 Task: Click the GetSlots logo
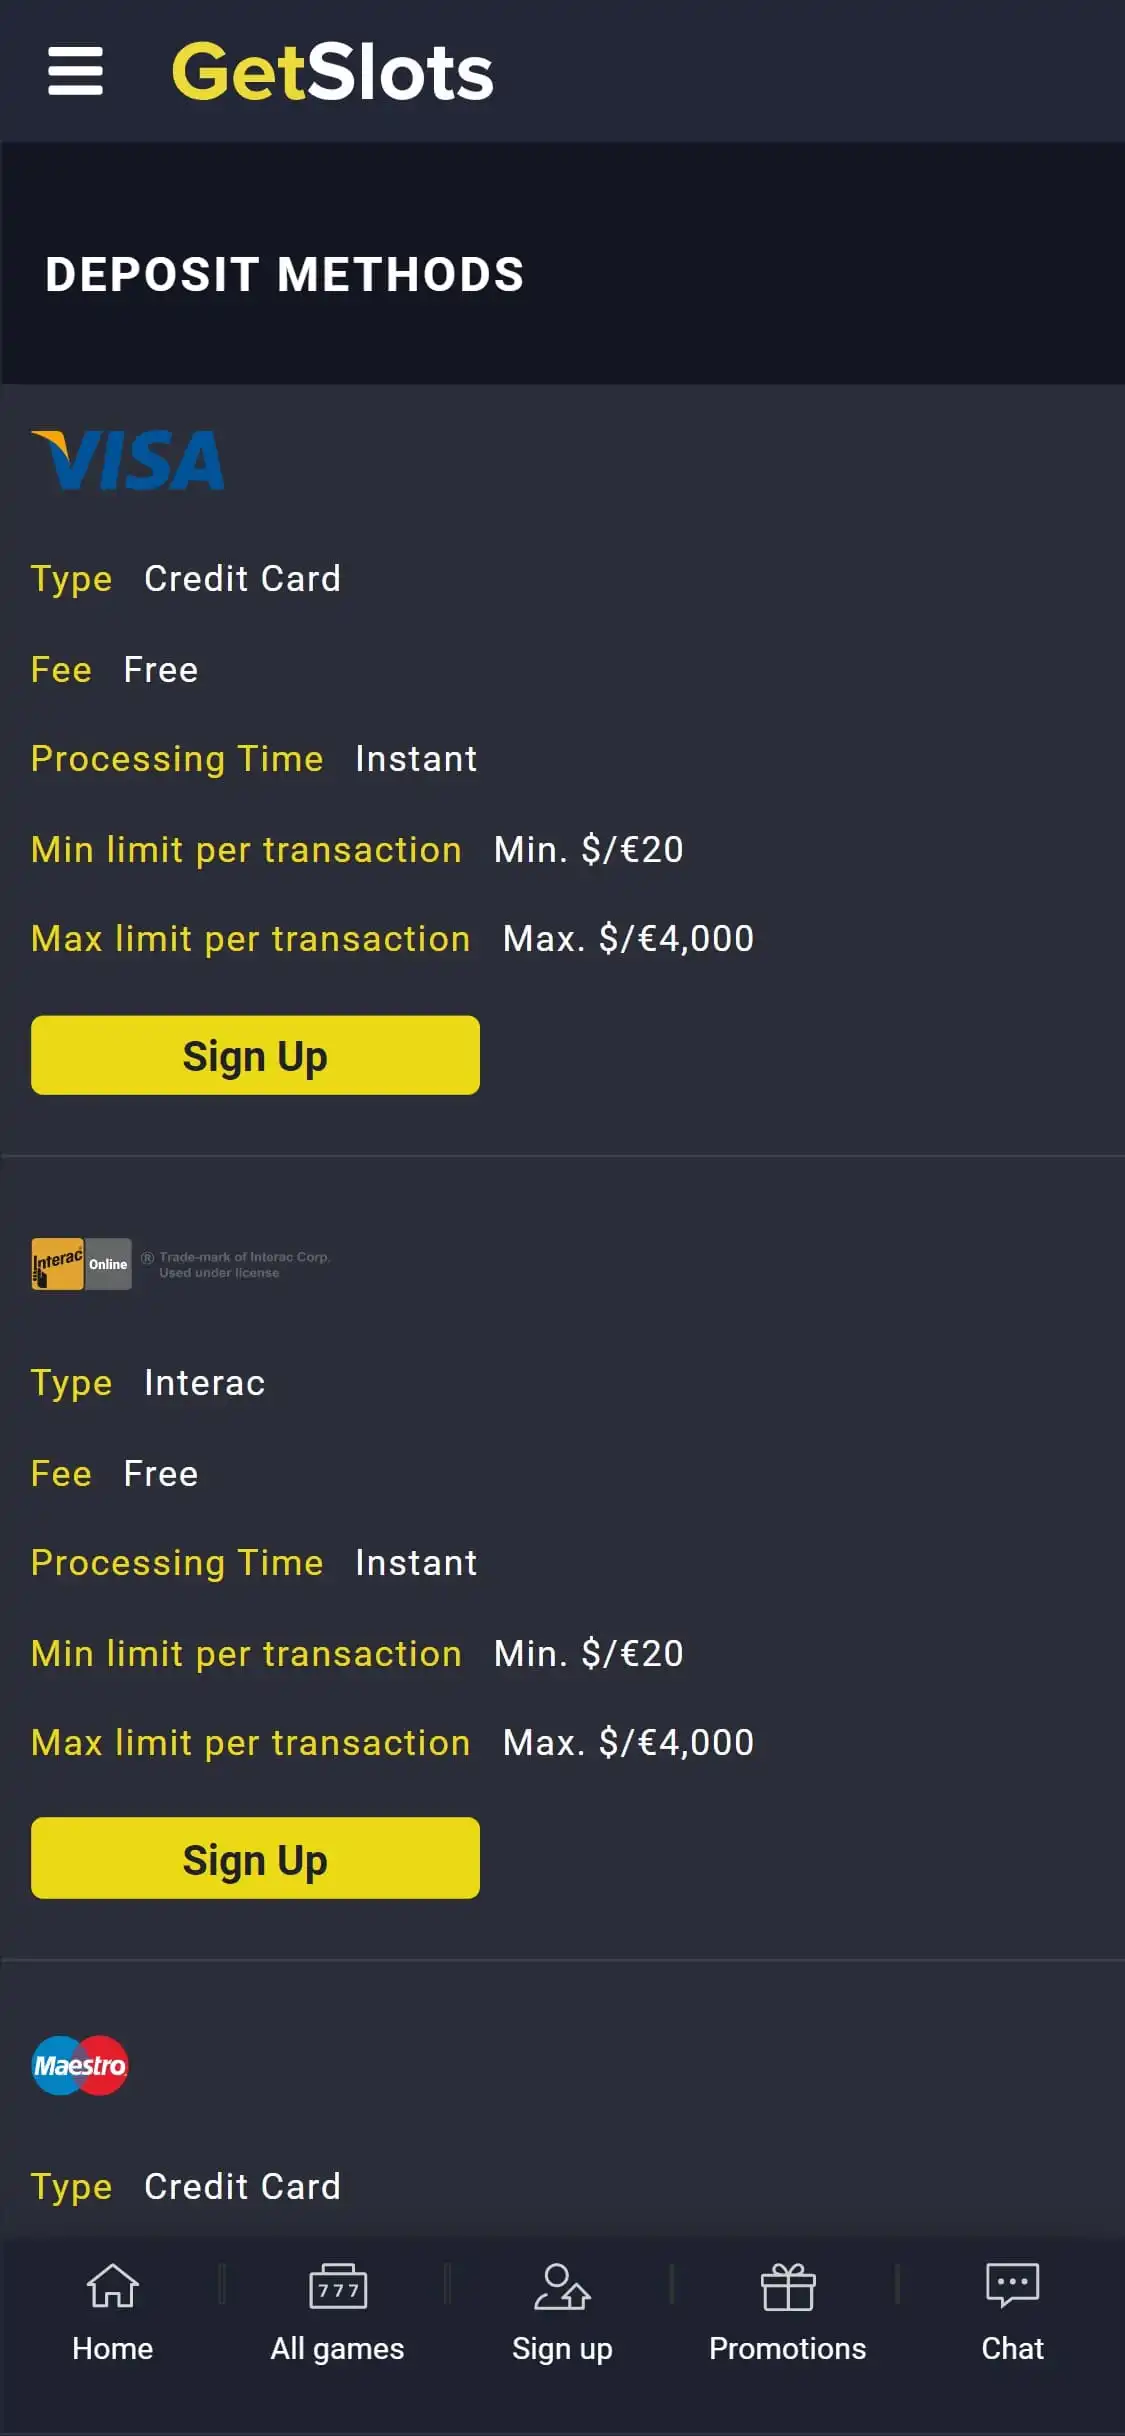332,72
